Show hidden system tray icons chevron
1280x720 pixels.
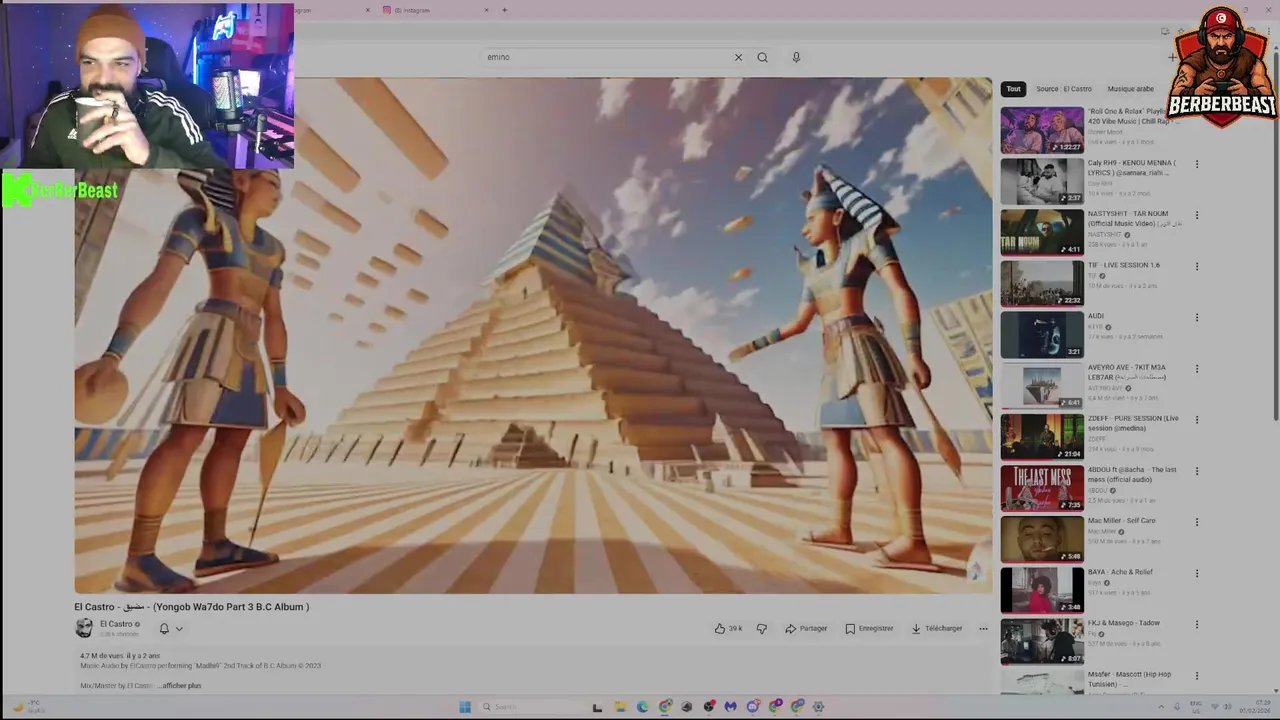point(1161,707)
